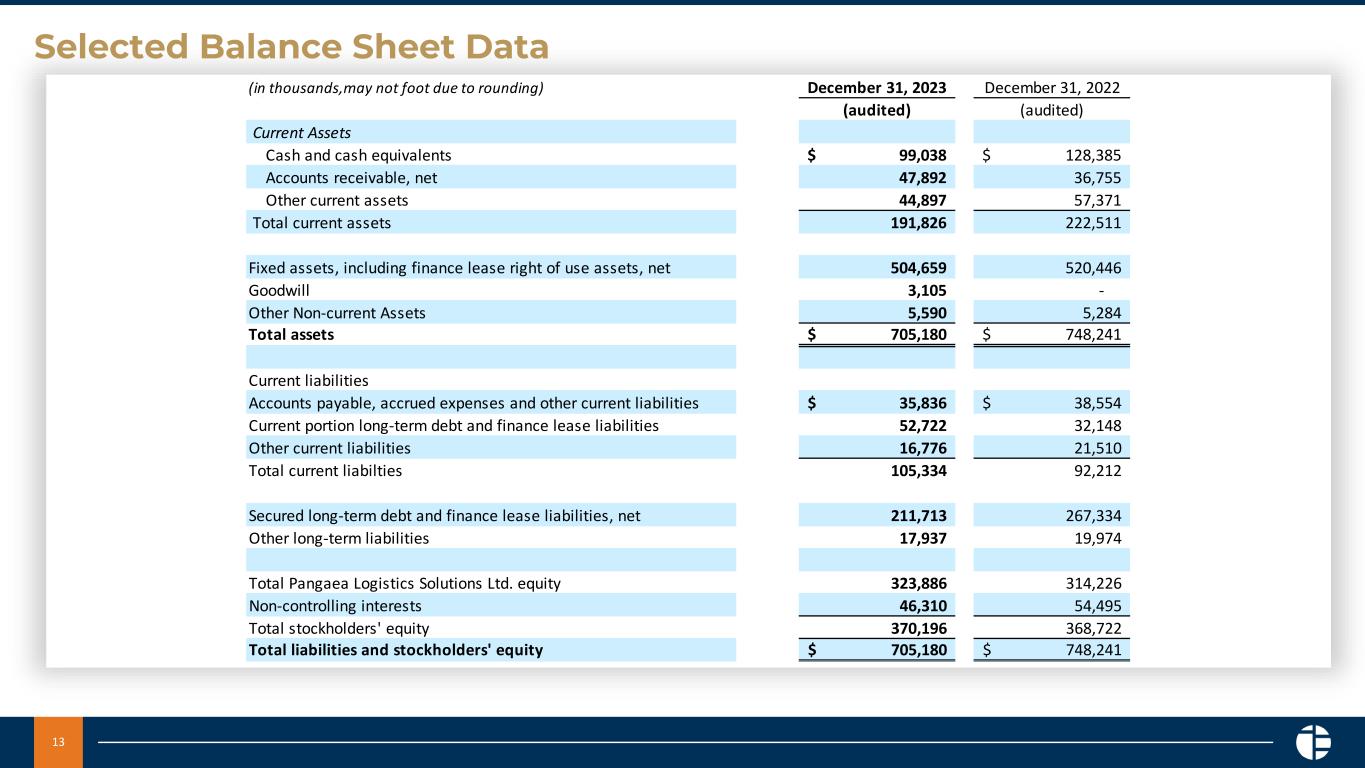The image size is (1365, 768).
Task: Select the Current Assets section heading
Action: tap(301, 133)
